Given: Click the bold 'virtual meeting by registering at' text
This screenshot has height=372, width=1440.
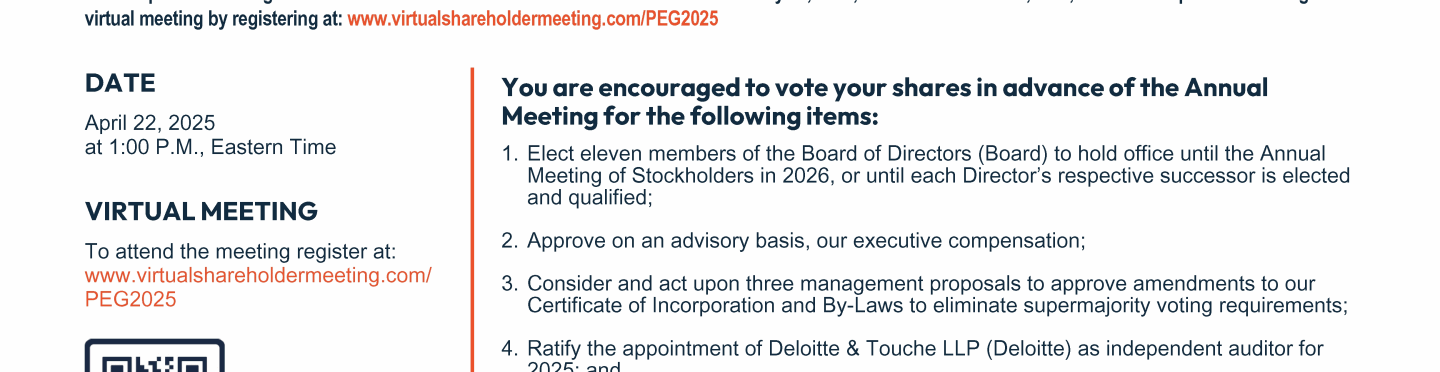Looking at the screenshot, I should [x=213, y=19].
